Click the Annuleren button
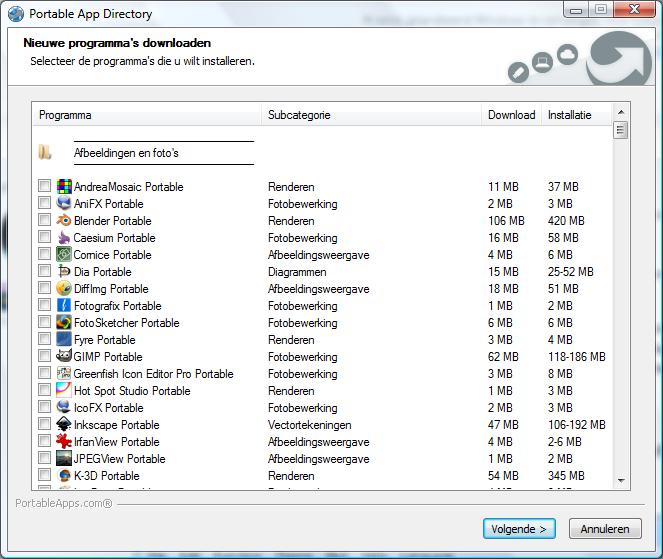The image size is (663, 559). pos(605,529)
